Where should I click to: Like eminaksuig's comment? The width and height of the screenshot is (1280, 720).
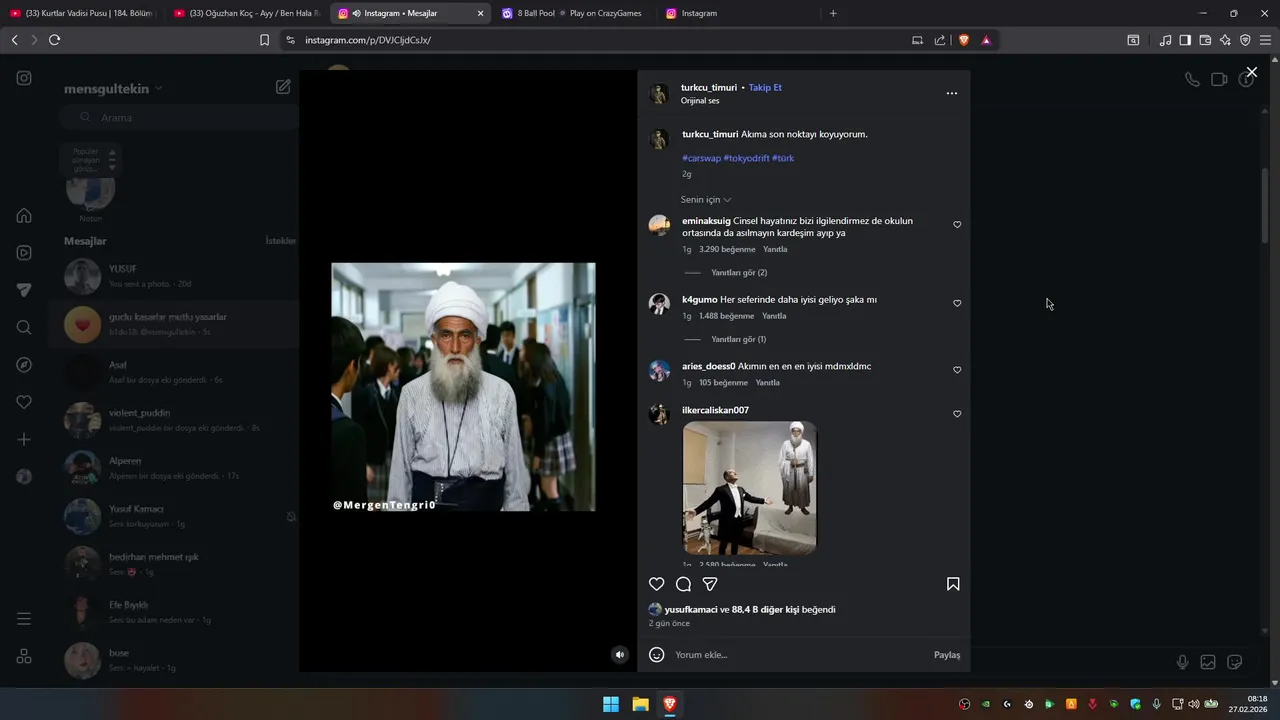pyautogui.click(x=957, y=225)
